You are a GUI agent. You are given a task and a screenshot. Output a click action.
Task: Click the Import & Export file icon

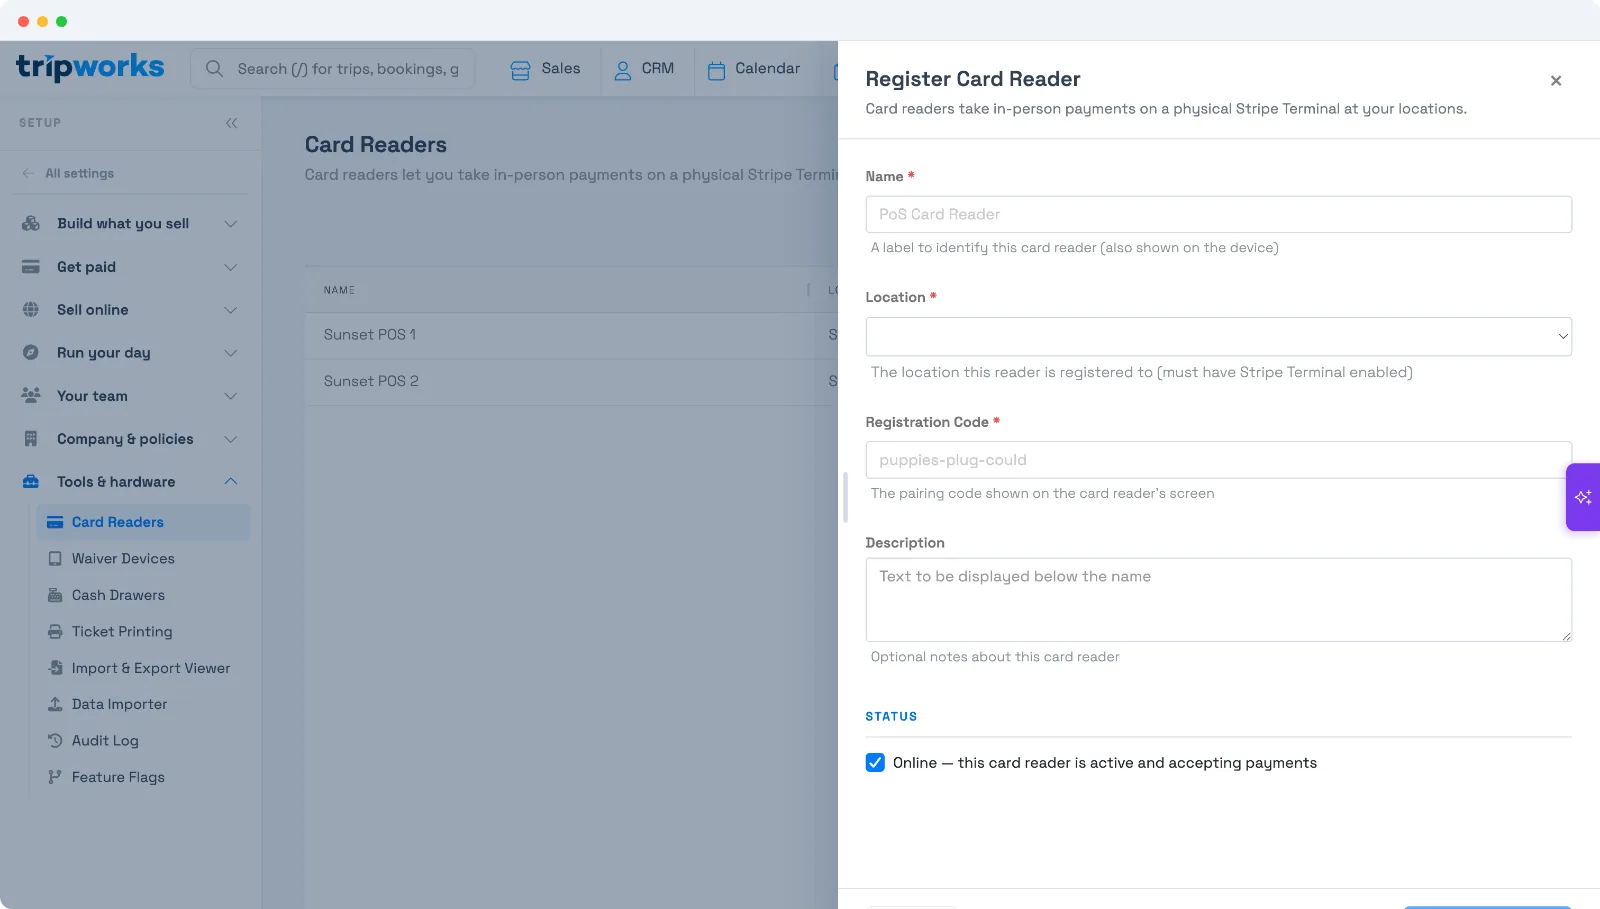pos(56,668)
